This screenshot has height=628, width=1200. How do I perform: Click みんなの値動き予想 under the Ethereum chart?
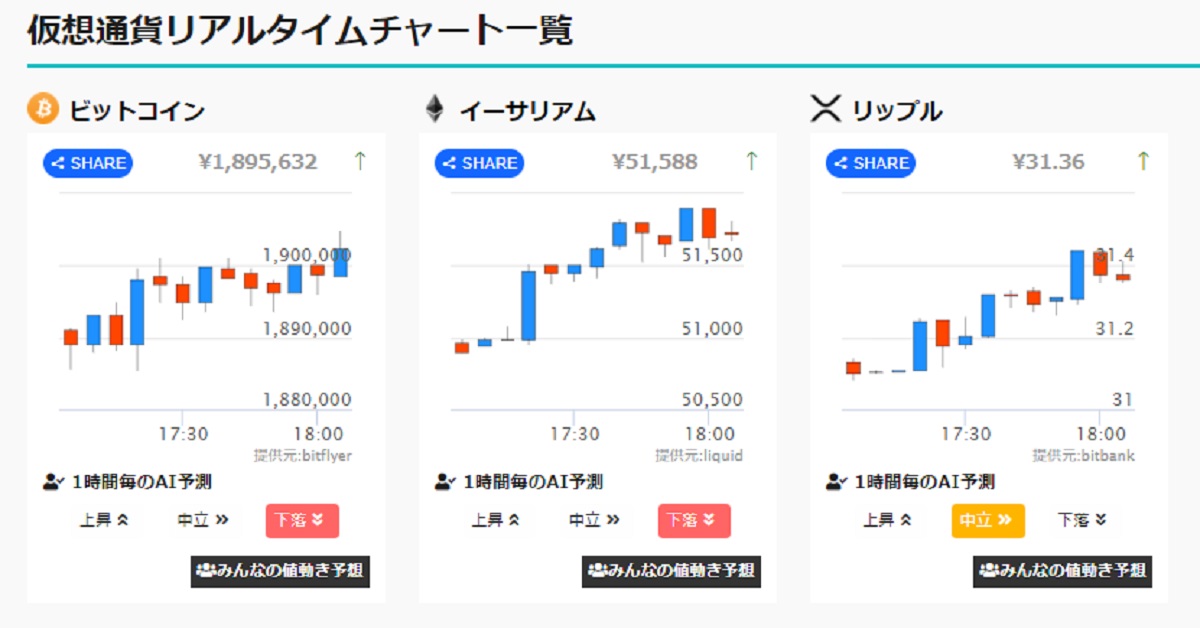pos(672,573)
